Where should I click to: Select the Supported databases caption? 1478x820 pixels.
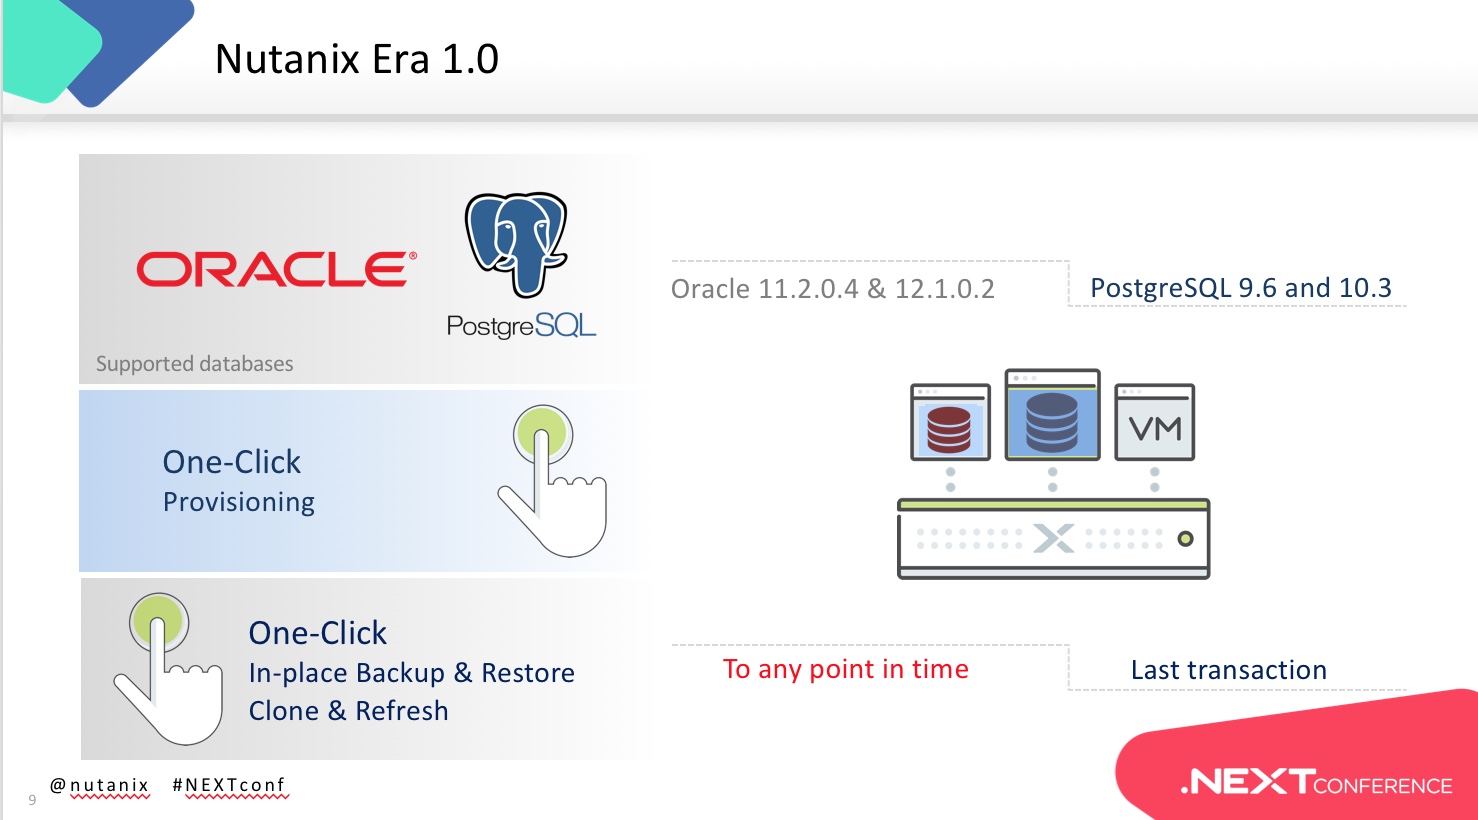coord(195,364)
